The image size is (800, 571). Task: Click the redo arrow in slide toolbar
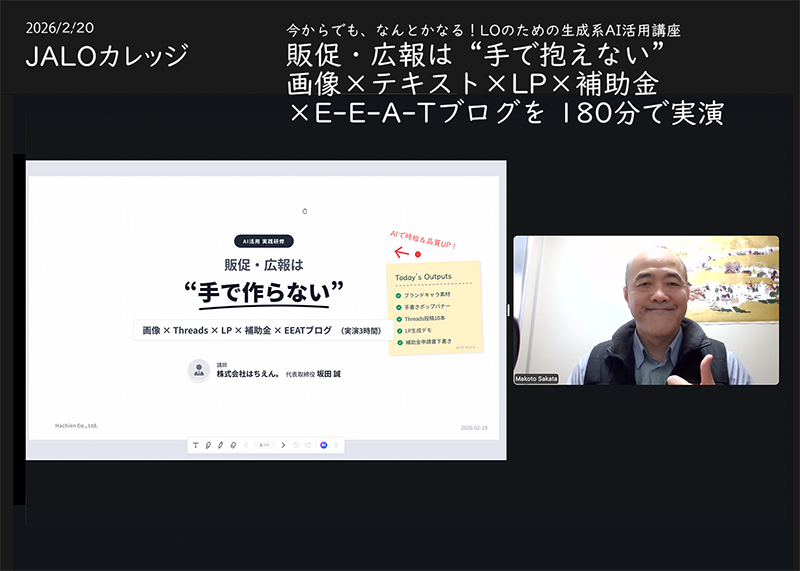click(308, 445)
